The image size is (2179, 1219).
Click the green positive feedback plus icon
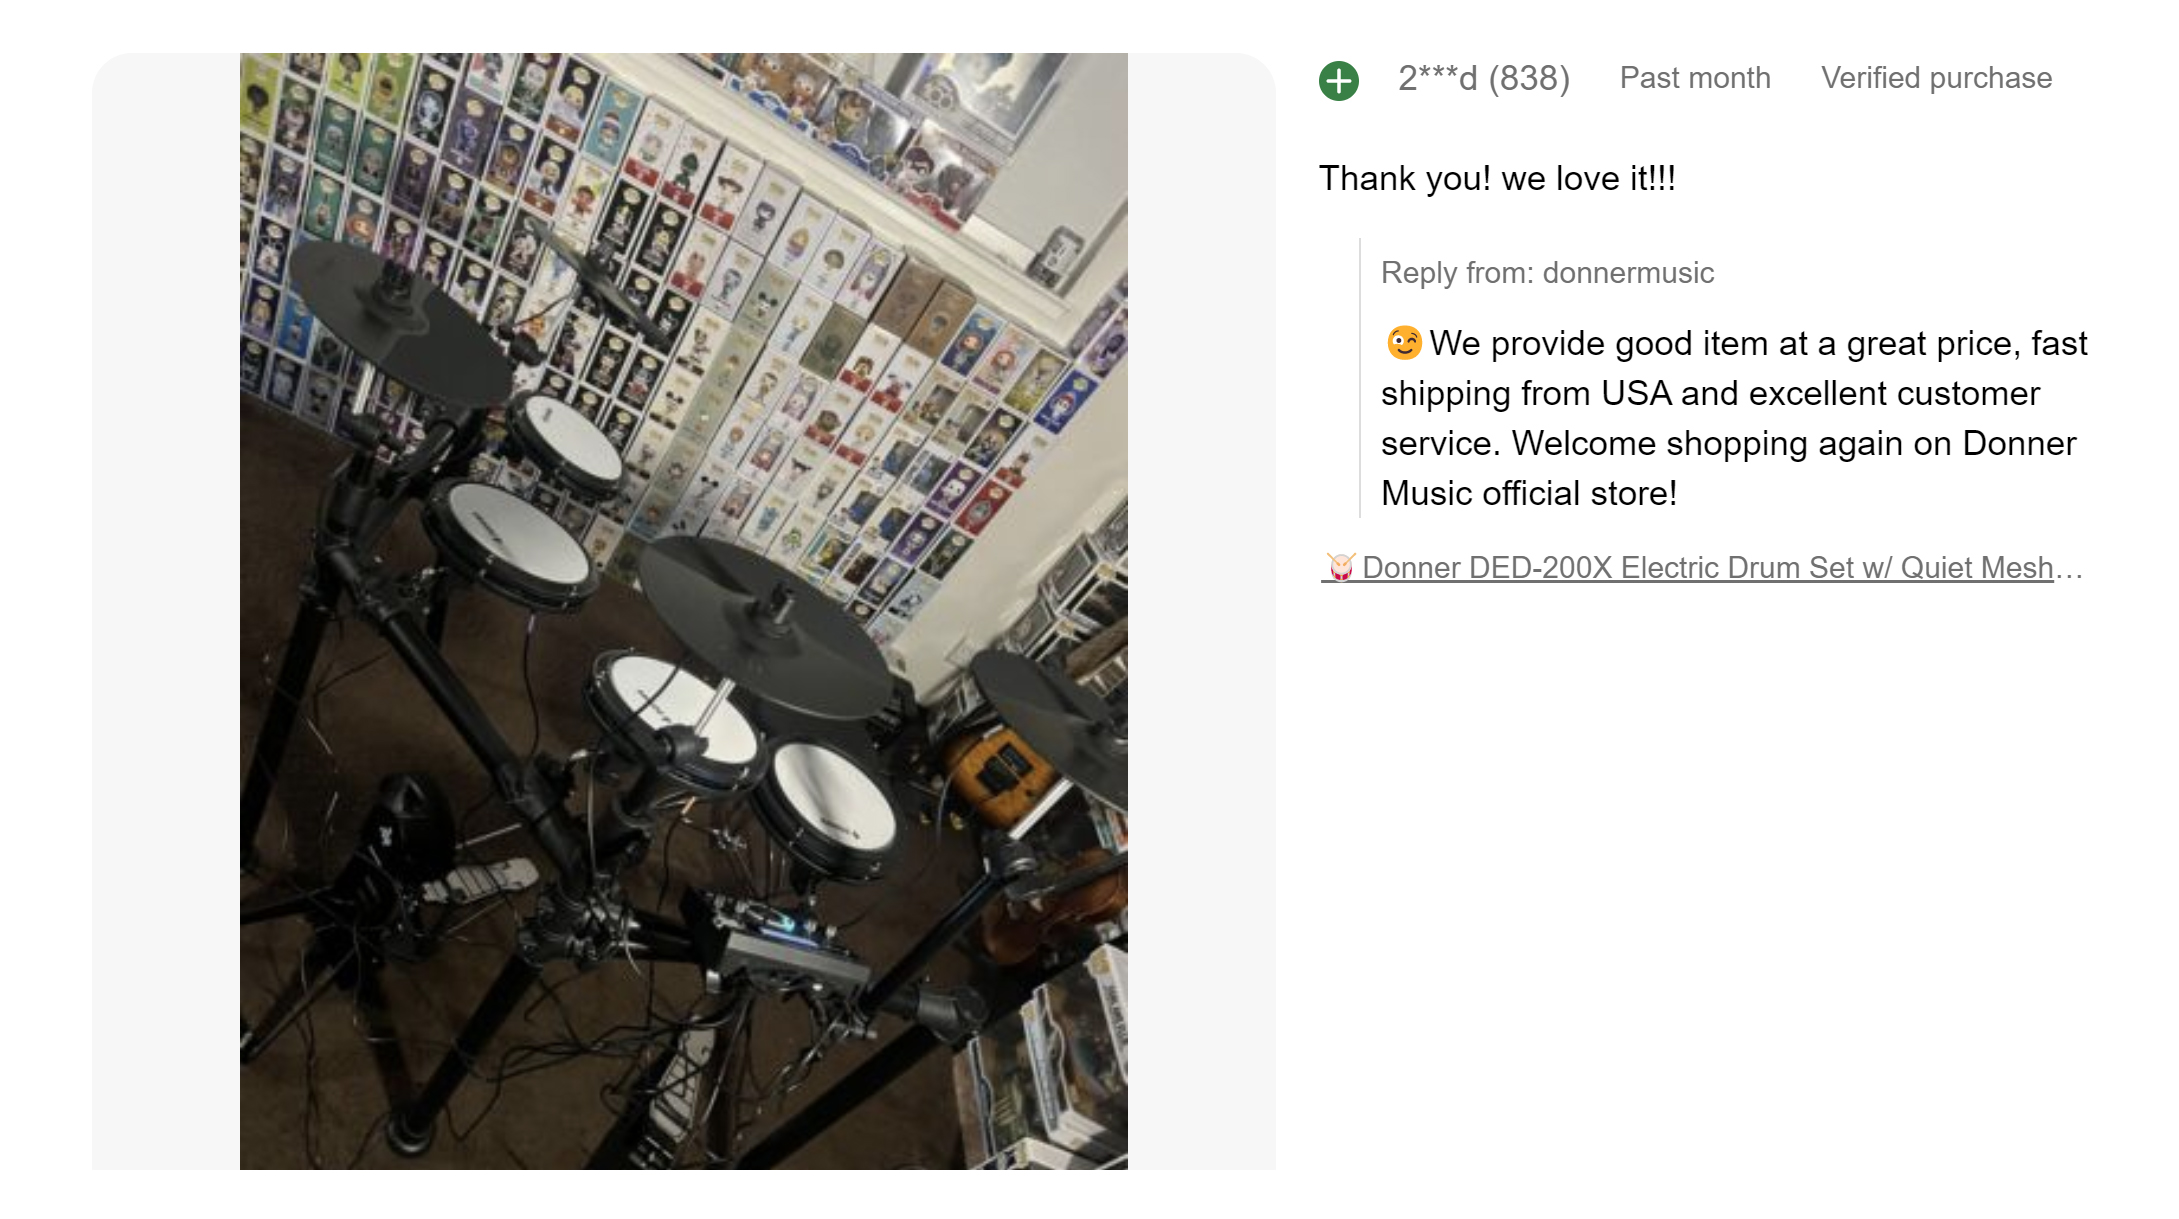pos(1339,80)
